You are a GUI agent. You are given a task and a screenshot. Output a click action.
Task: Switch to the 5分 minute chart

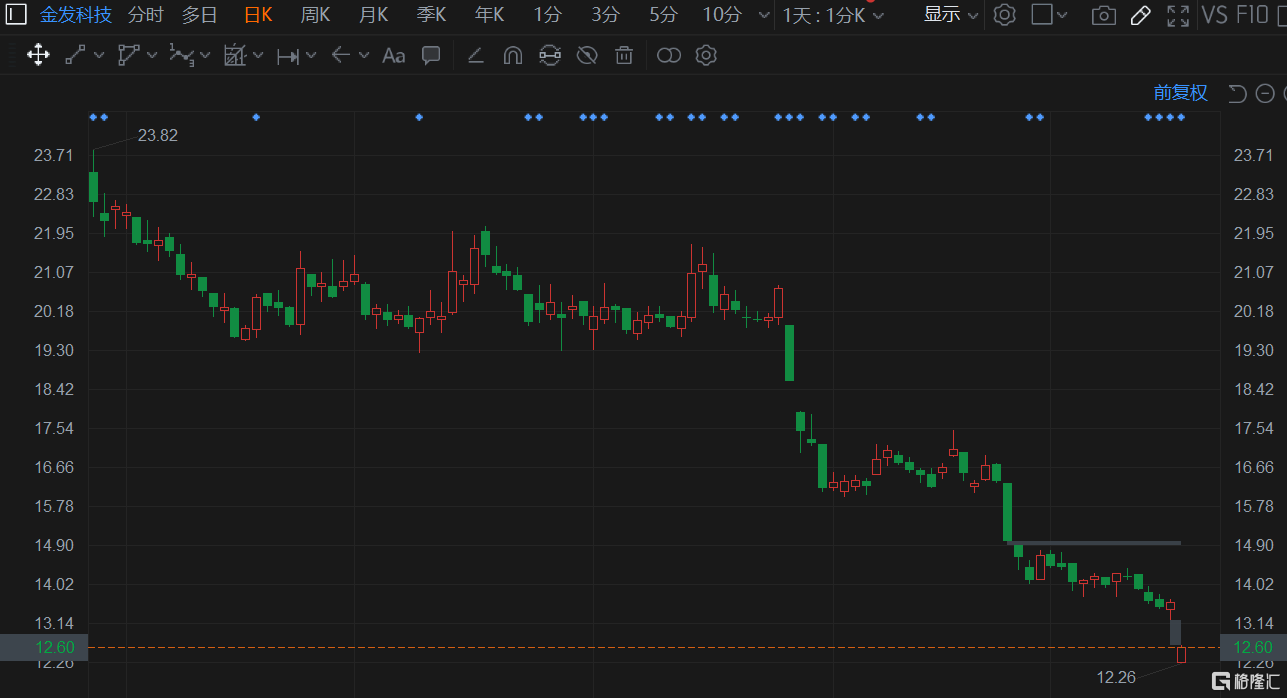(x=663, y=15)
